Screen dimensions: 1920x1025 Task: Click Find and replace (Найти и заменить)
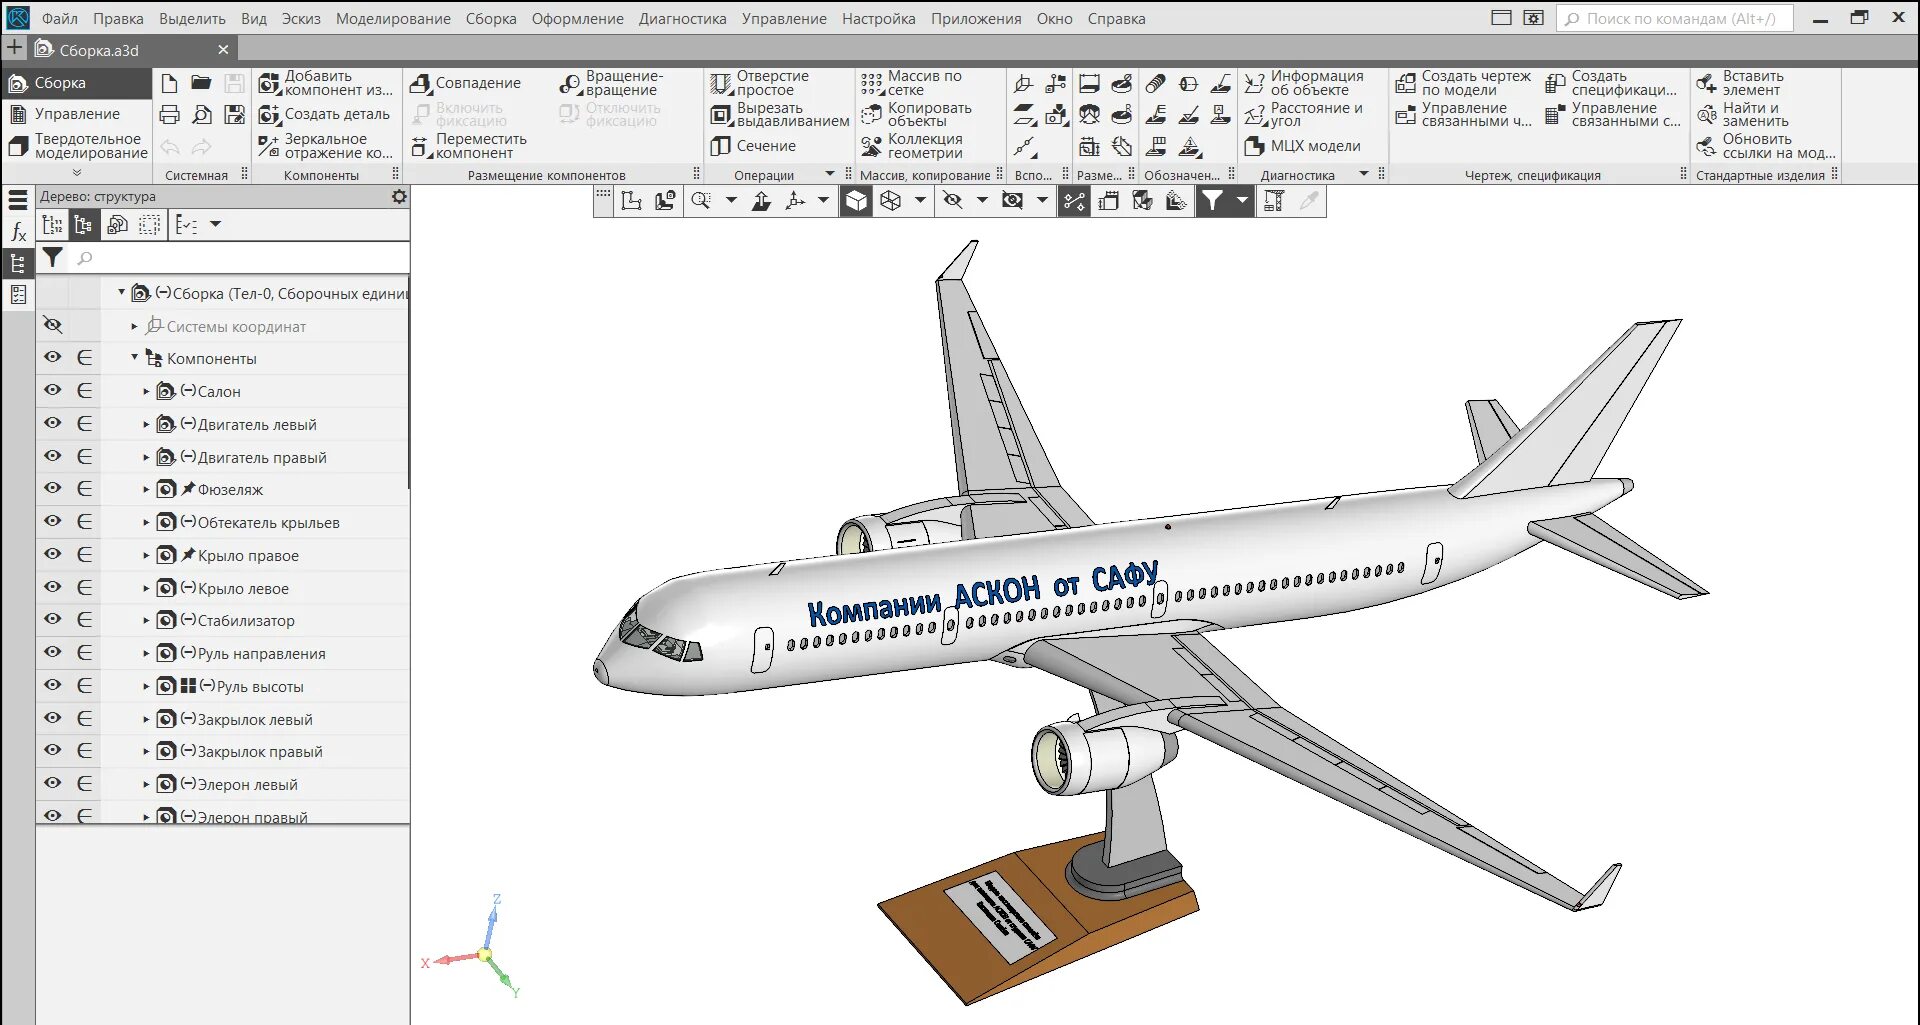coord(1743,115)
